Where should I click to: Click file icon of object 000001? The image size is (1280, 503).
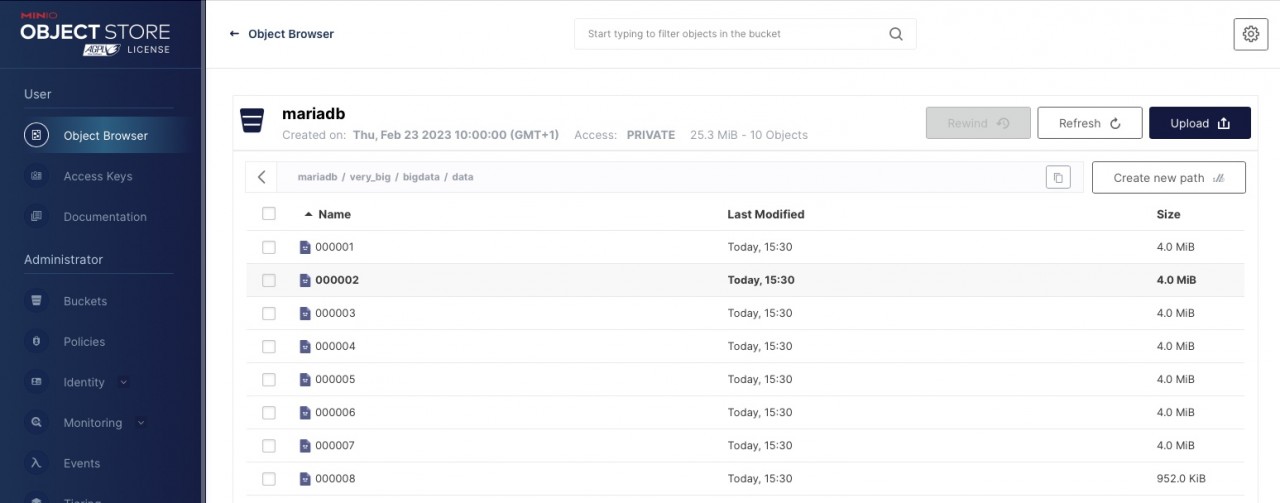tap(305, 247)
